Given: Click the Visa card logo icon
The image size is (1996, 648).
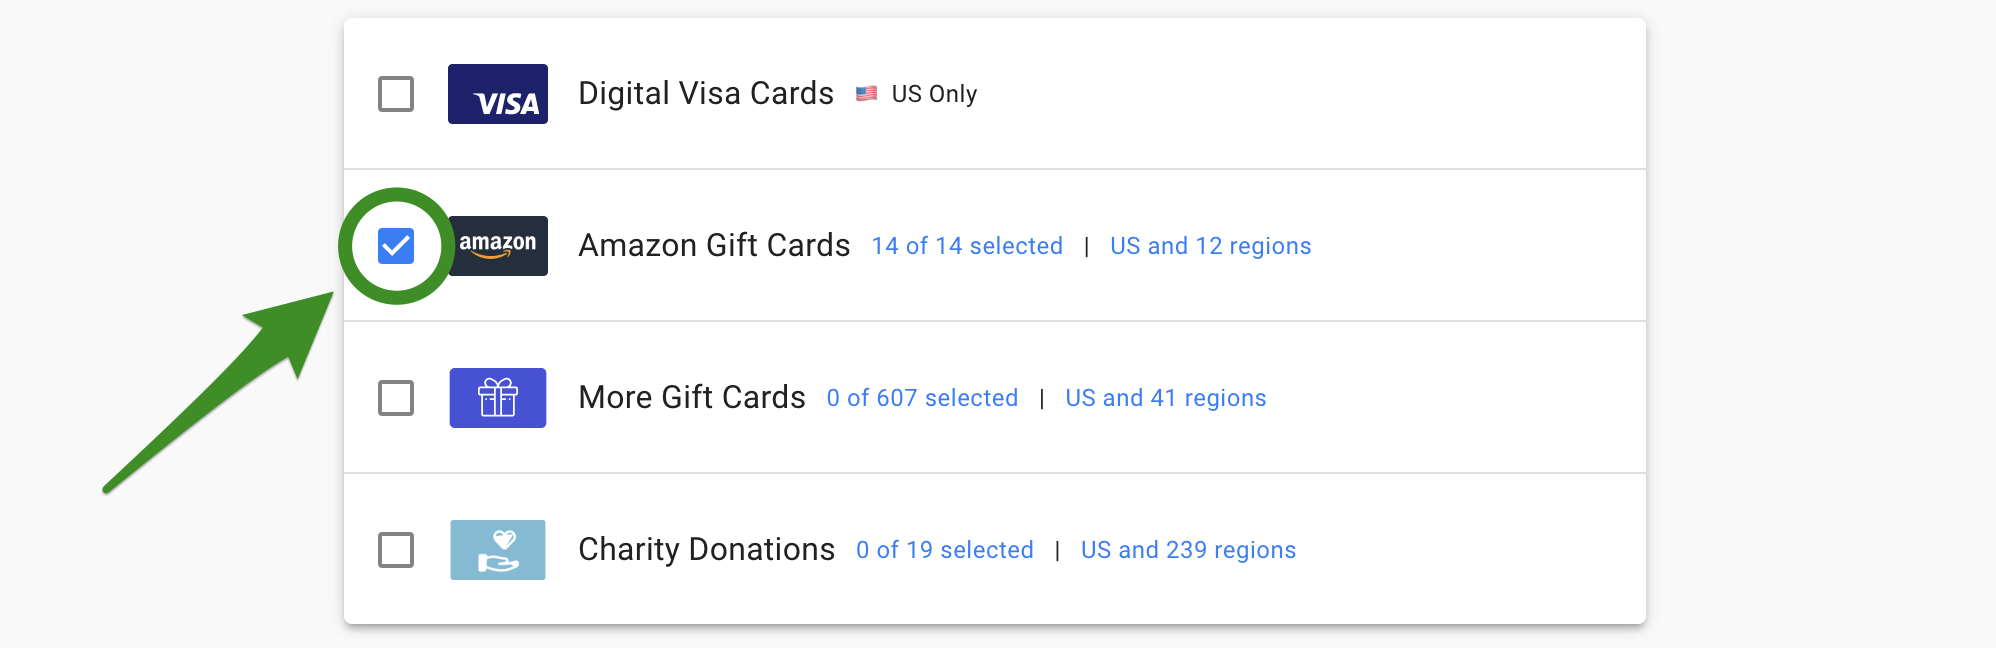Looking at the screenshot, I should pyautogui.click(x=498, y=94).
